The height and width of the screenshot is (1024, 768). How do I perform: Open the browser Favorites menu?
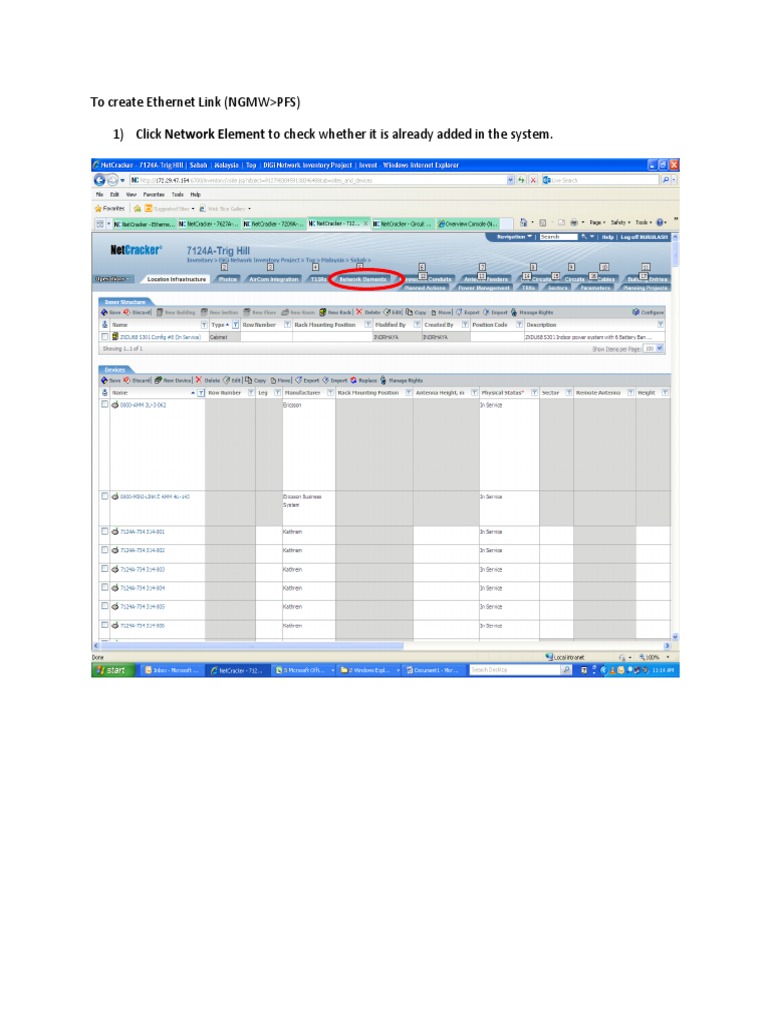153,195
